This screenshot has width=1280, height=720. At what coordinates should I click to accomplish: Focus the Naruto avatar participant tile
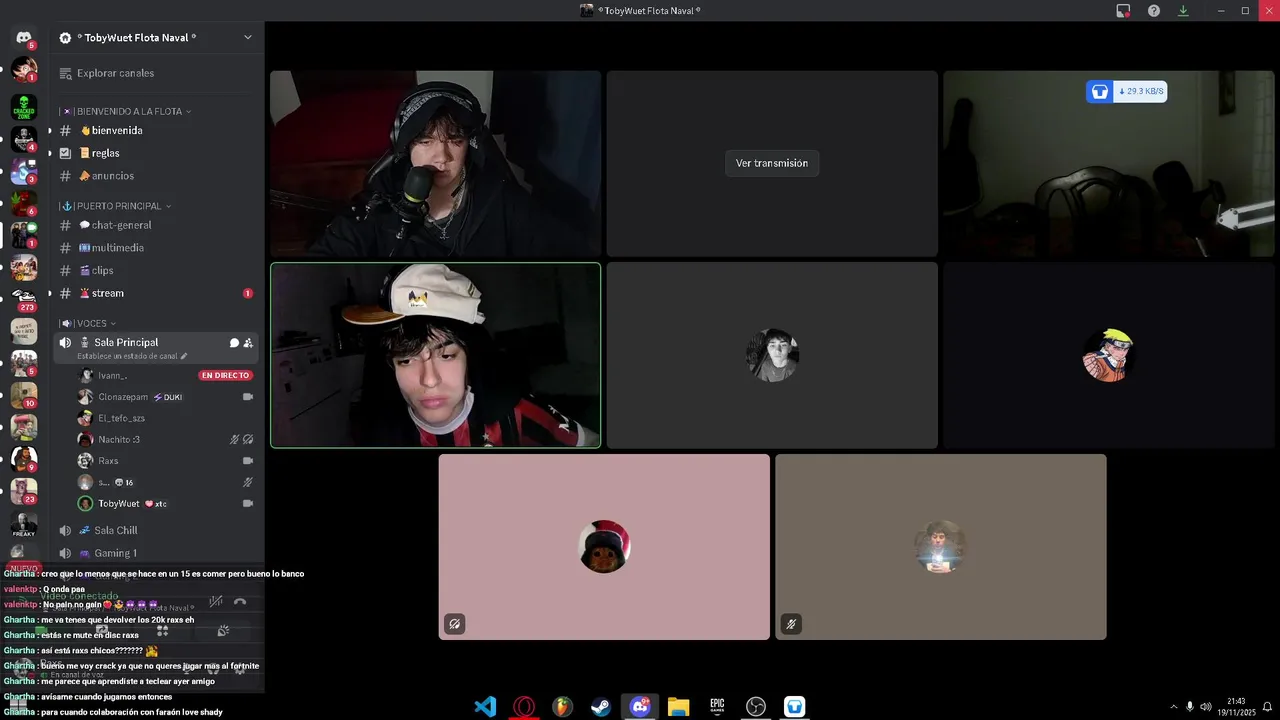tap(1108, 355)
